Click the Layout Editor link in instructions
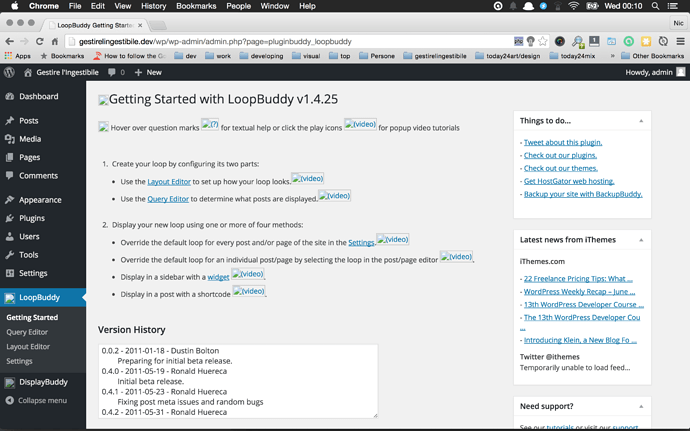The image size is (690, 431). tap(169, 182)
